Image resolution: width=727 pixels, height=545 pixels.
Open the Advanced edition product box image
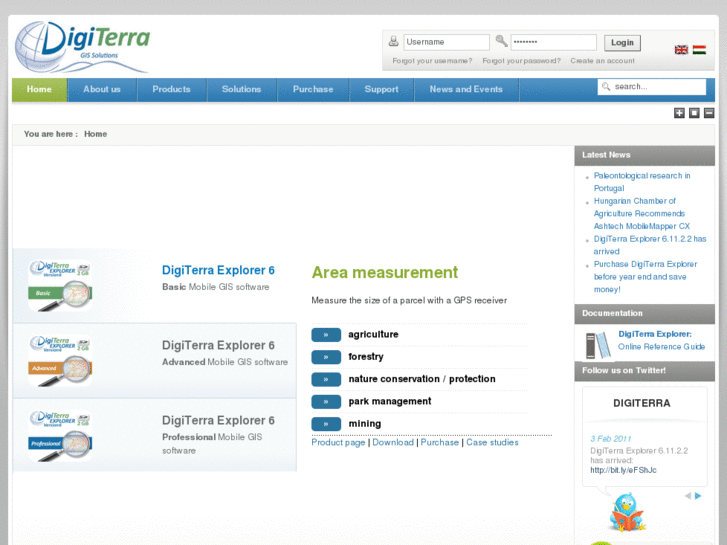[x=60, y=361]
